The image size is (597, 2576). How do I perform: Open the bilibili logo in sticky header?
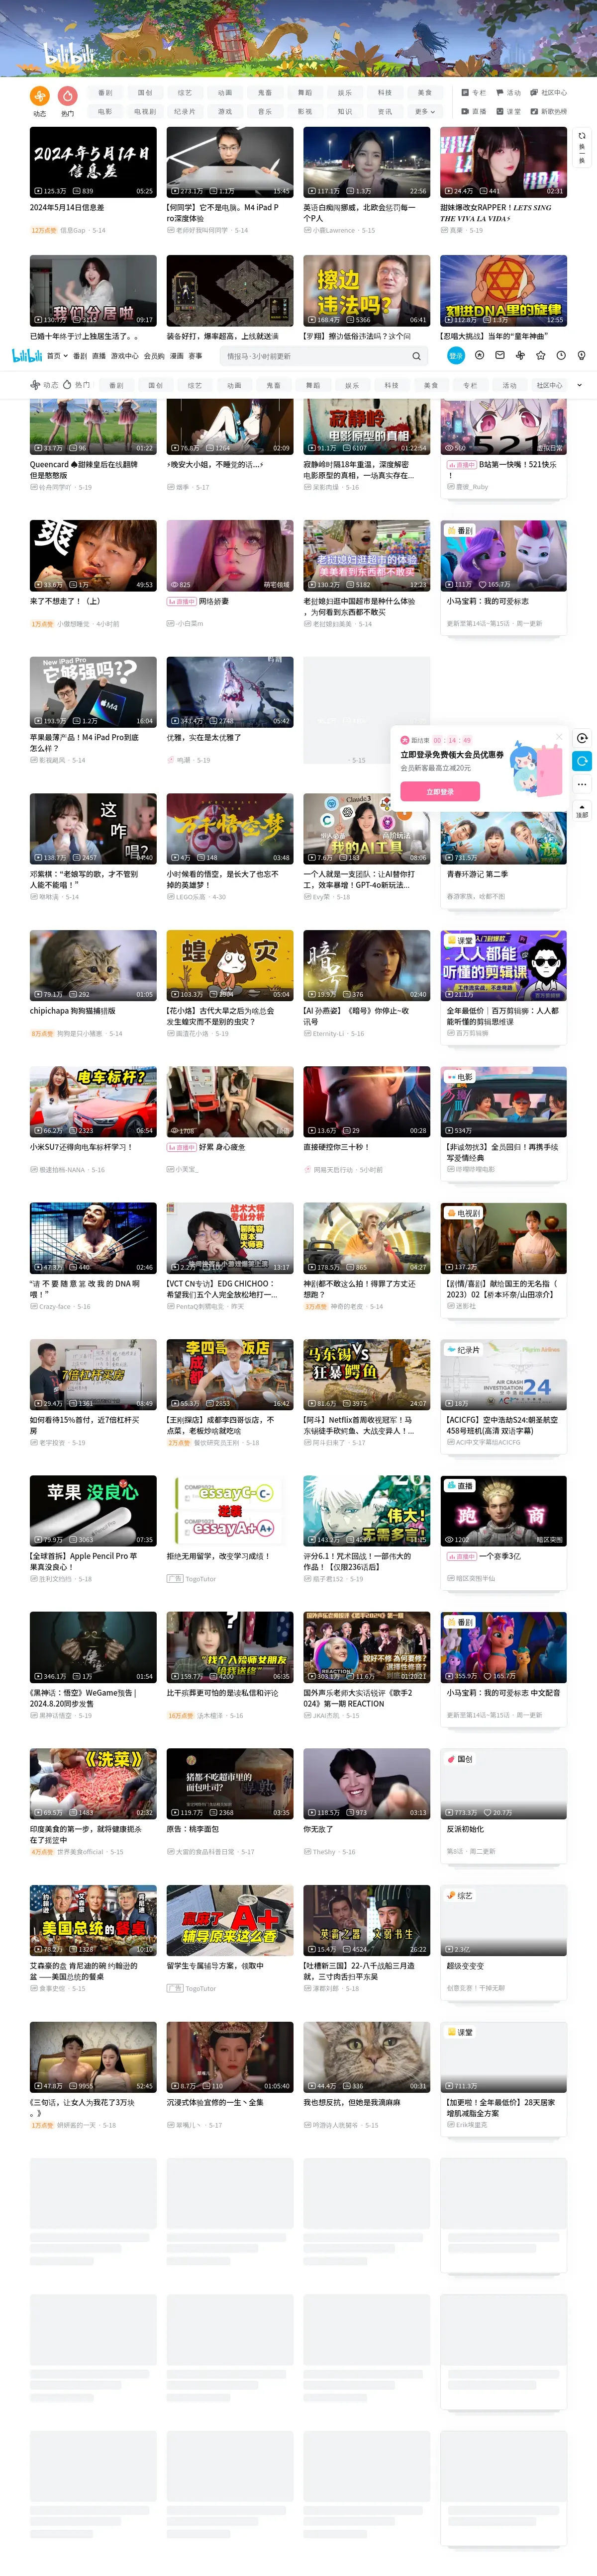tap(26, 355)
